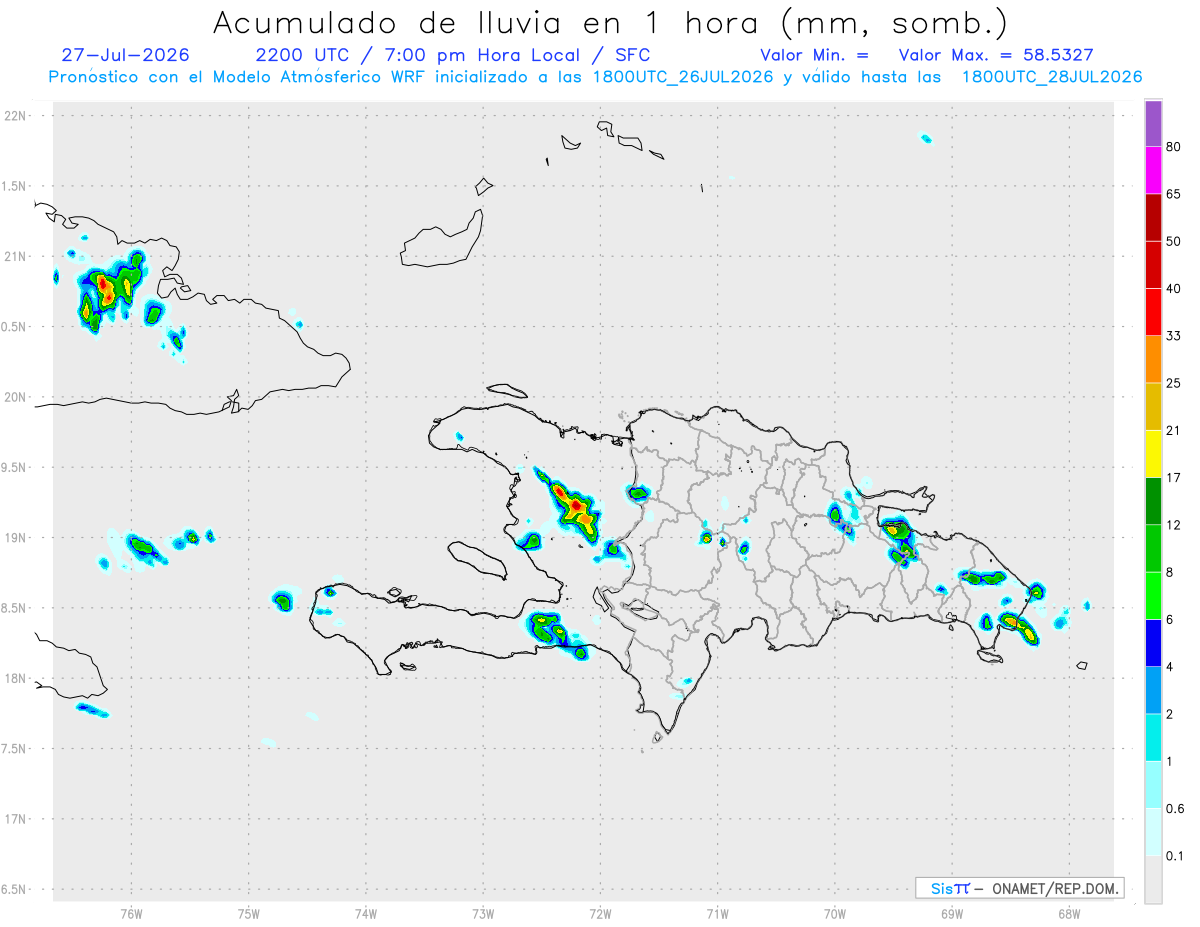Click the latitude label "21N"
The height and width of the screenshot is (927, 1200).
(x=16, y=256)
